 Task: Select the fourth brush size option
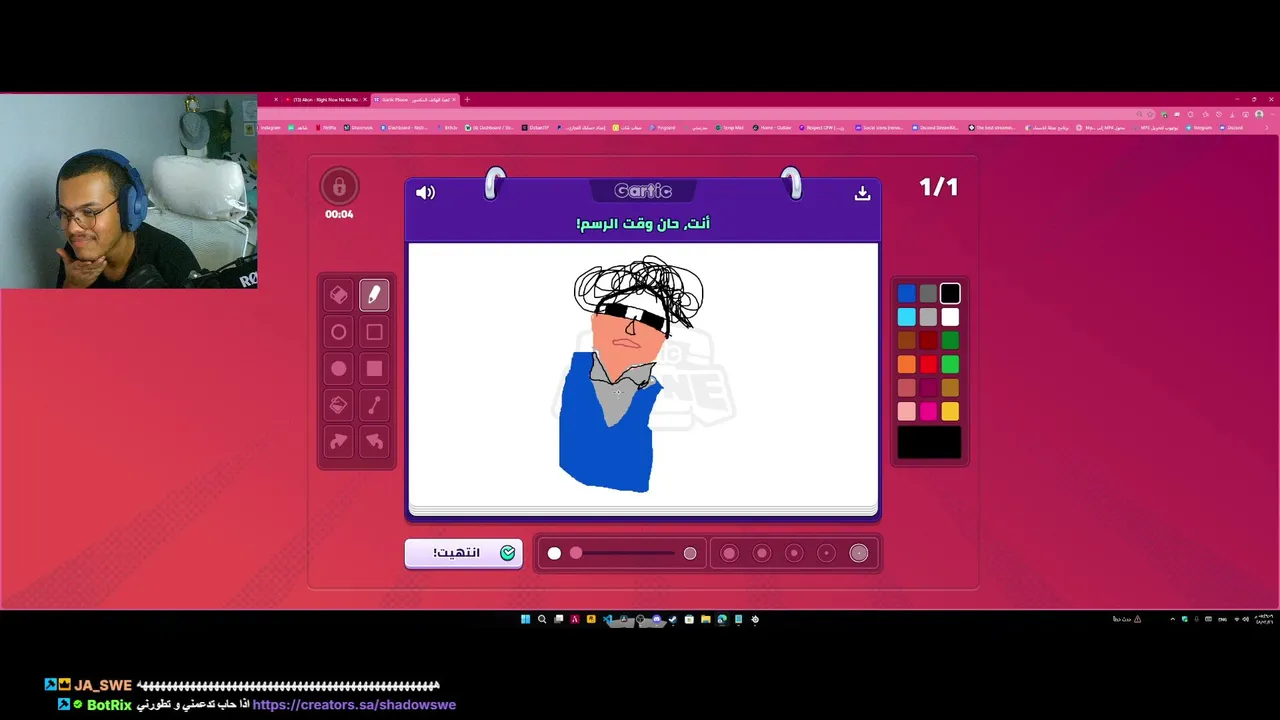[x=827, y=553]
